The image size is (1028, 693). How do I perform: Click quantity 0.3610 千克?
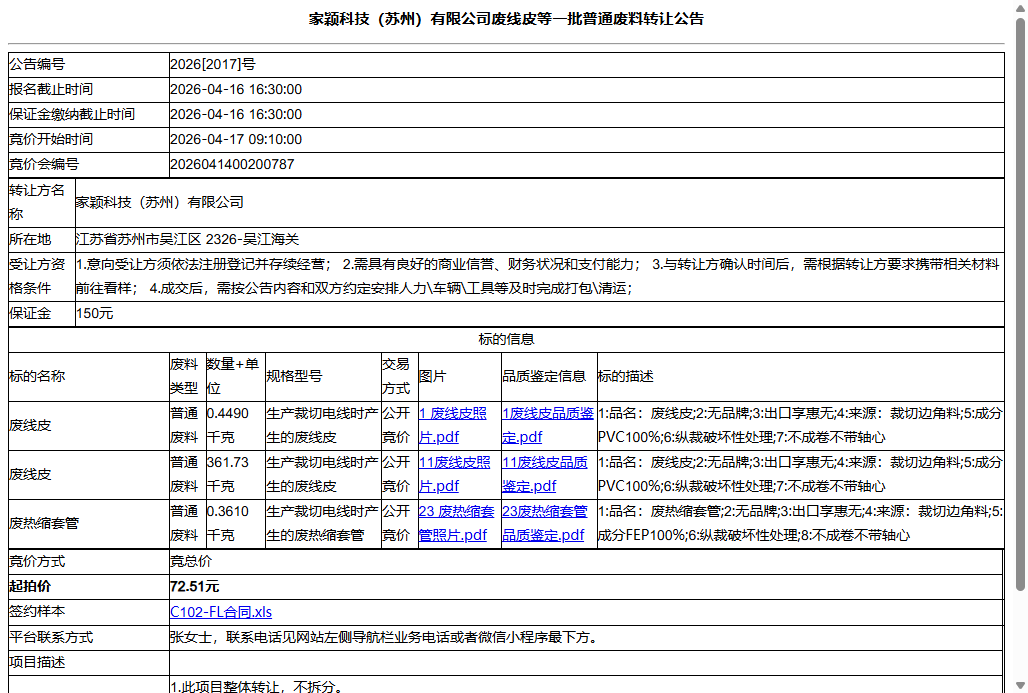pos(227,523)
